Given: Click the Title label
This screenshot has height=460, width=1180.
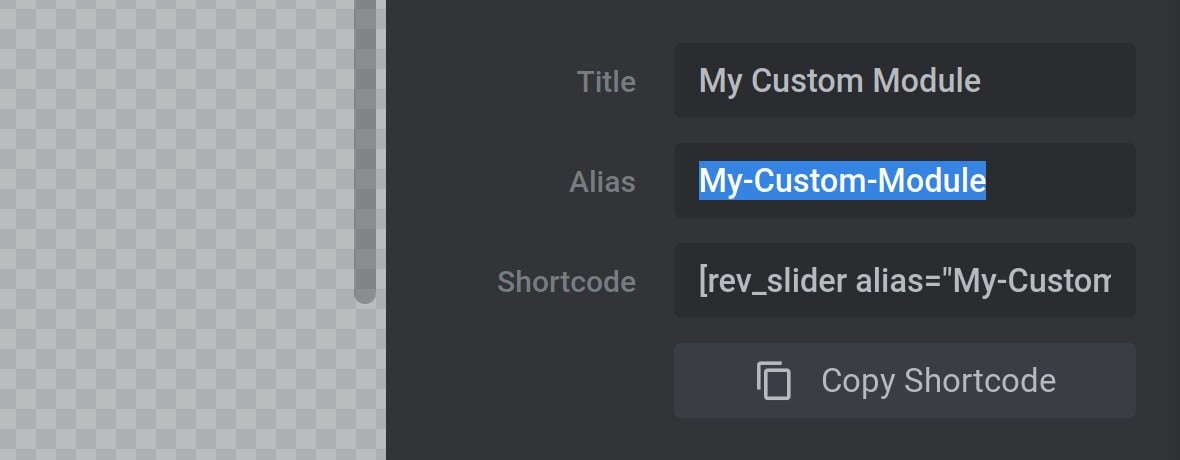Looking at the screenshot, I should (606, 81).
